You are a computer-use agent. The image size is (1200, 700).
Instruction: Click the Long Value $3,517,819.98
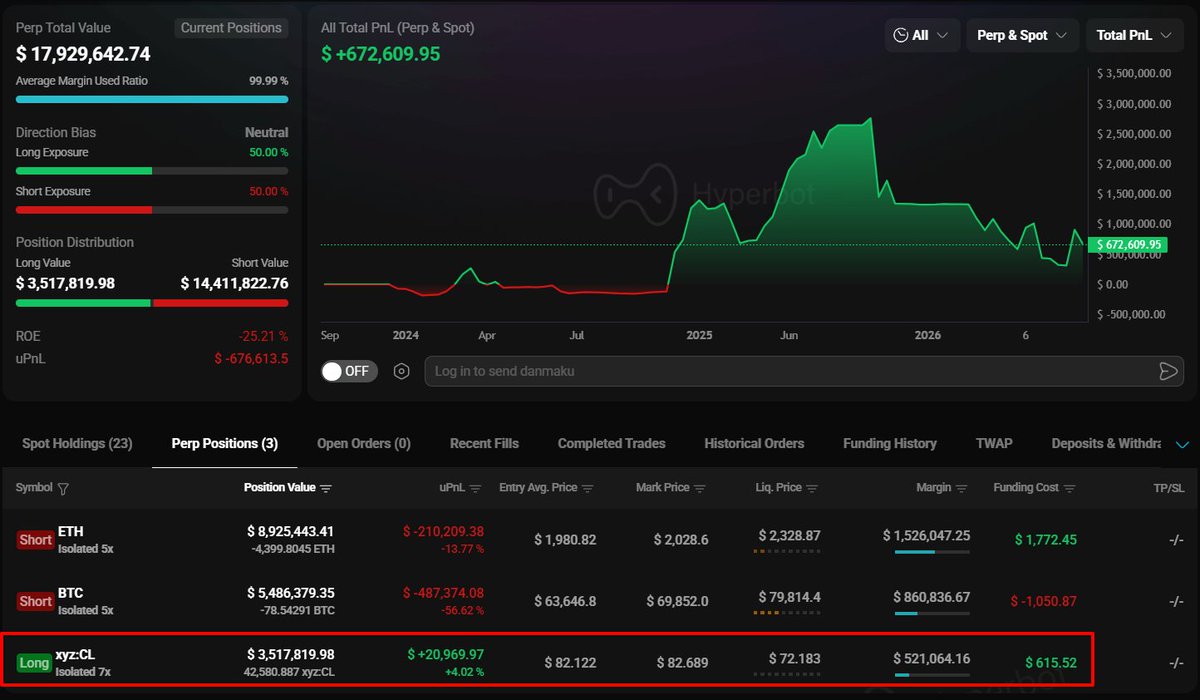coord(65,284)
